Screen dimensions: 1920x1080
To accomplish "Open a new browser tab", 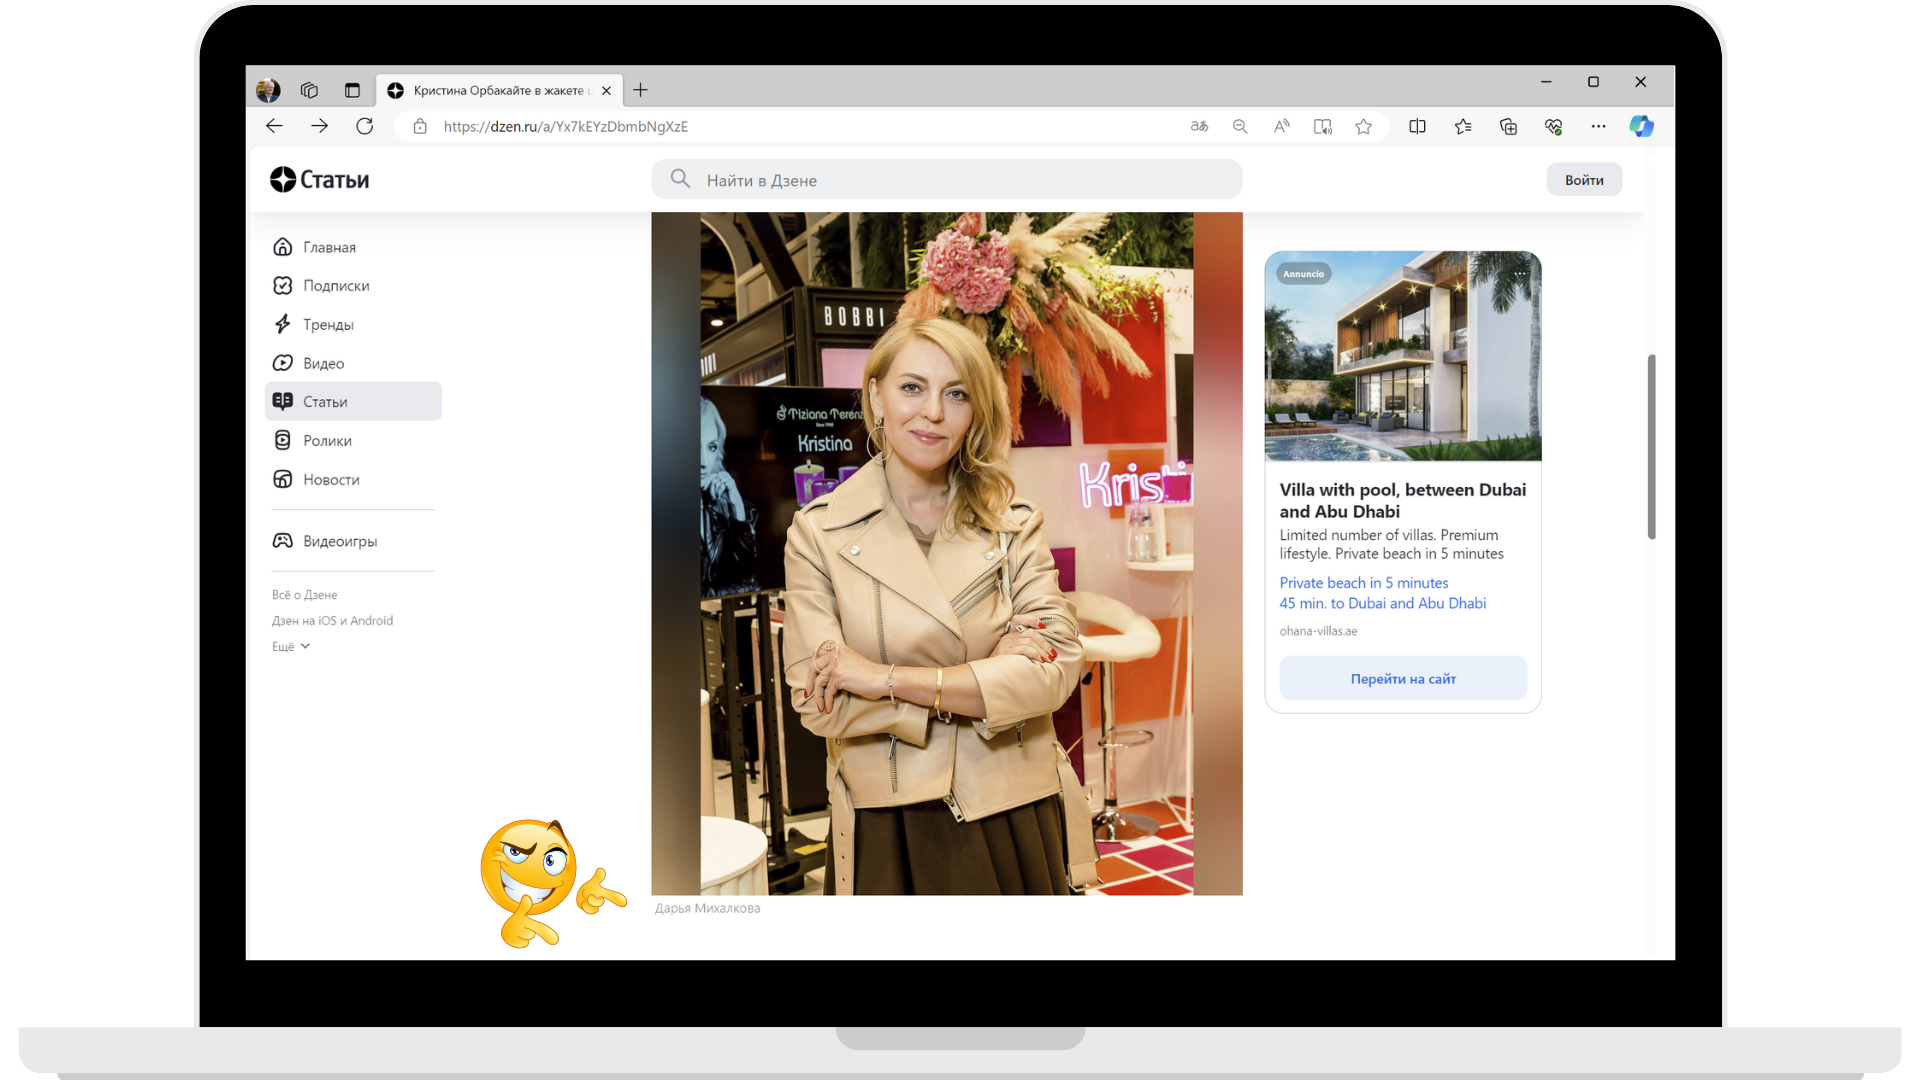I will [x=641, y=90].
